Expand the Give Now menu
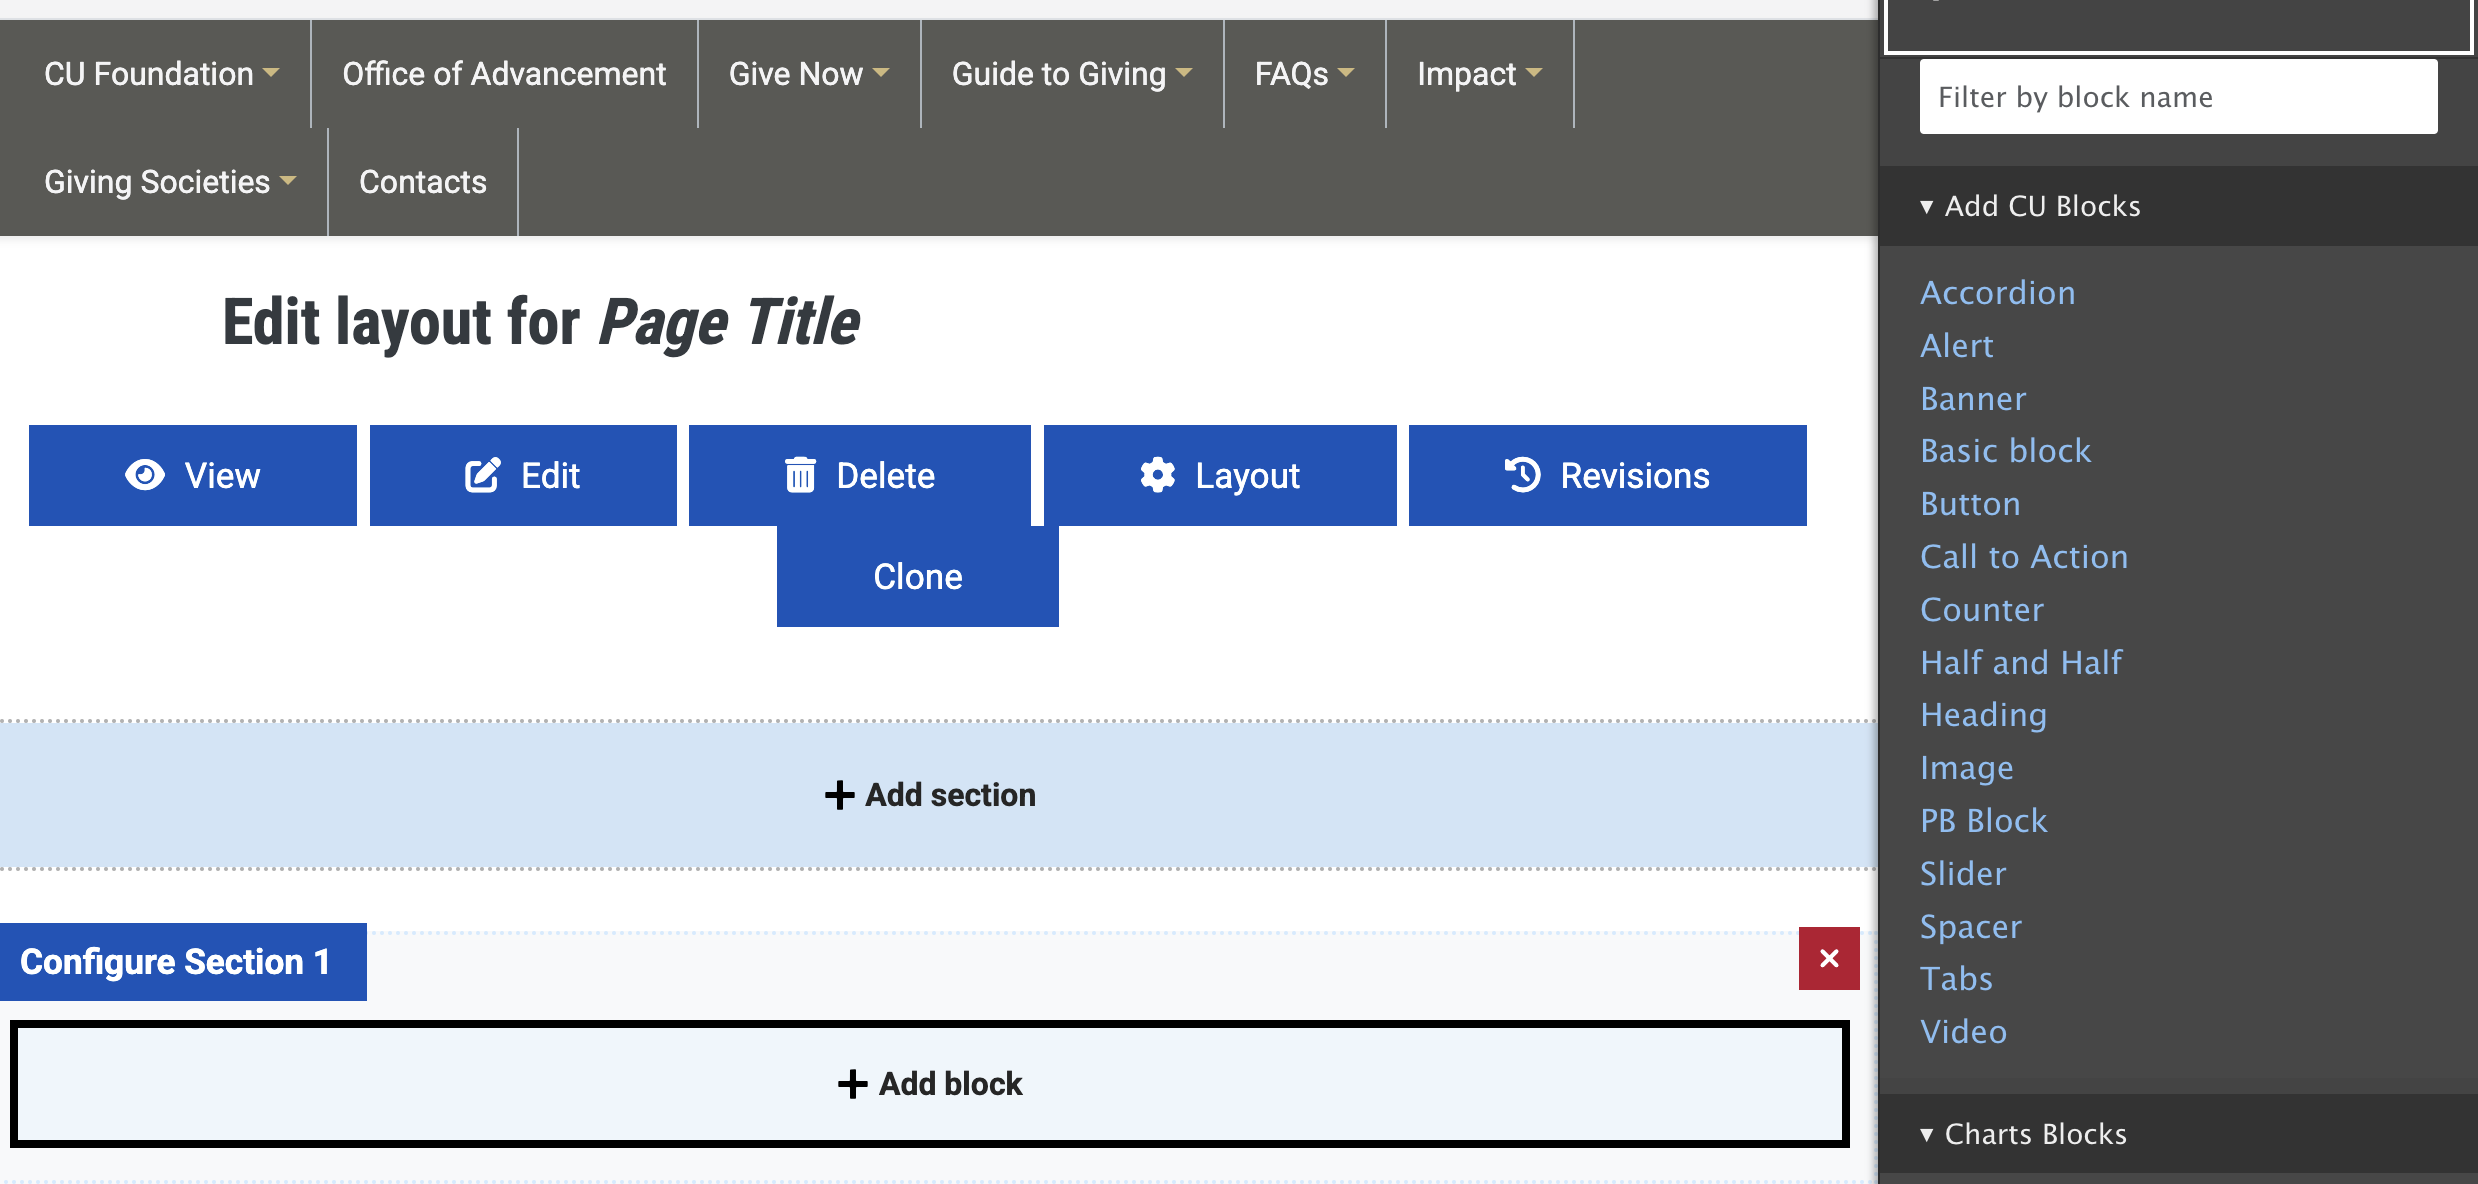 point(808,74)
